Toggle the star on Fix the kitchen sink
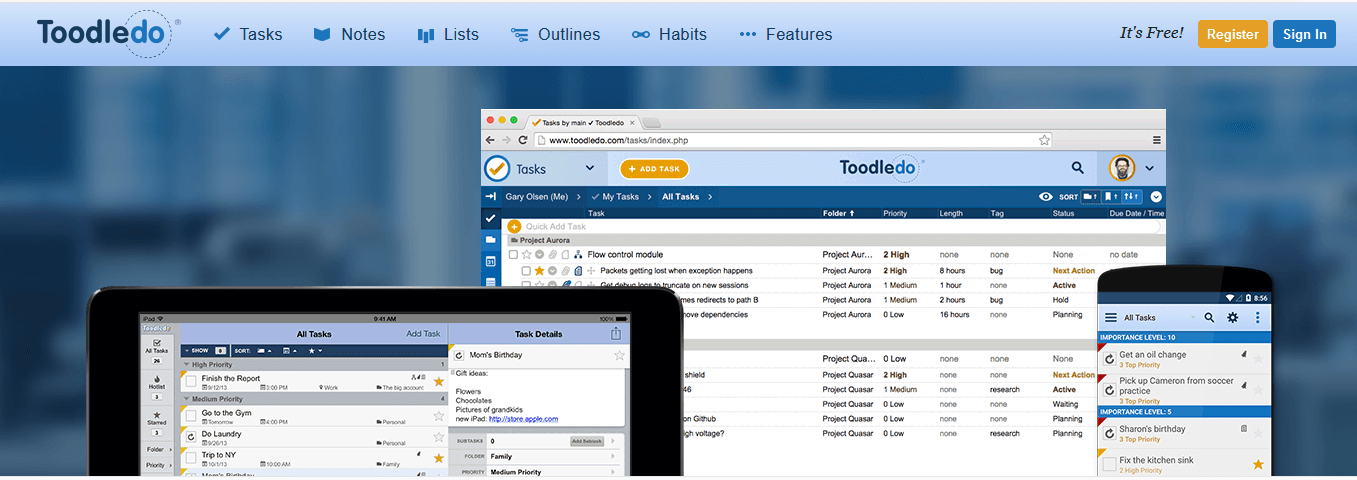The height and width of the screenshot is (480, 1357). coord(1258,464)
